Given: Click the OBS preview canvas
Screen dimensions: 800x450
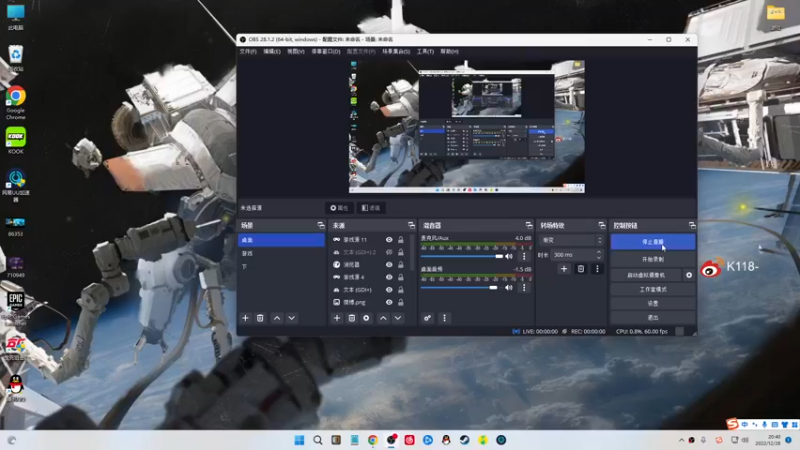Looking at the screenshot, I should (467, 127).
